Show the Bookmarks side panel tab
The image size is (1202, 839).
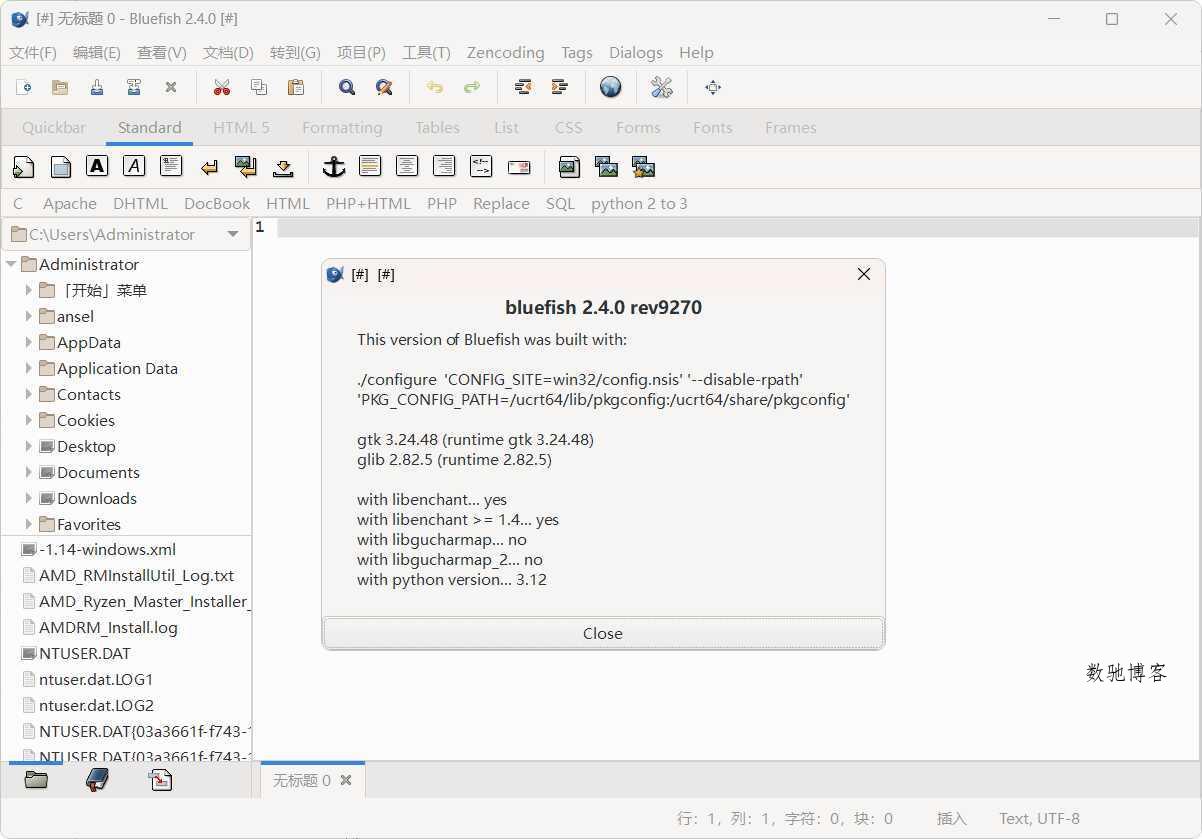[97, 780]
